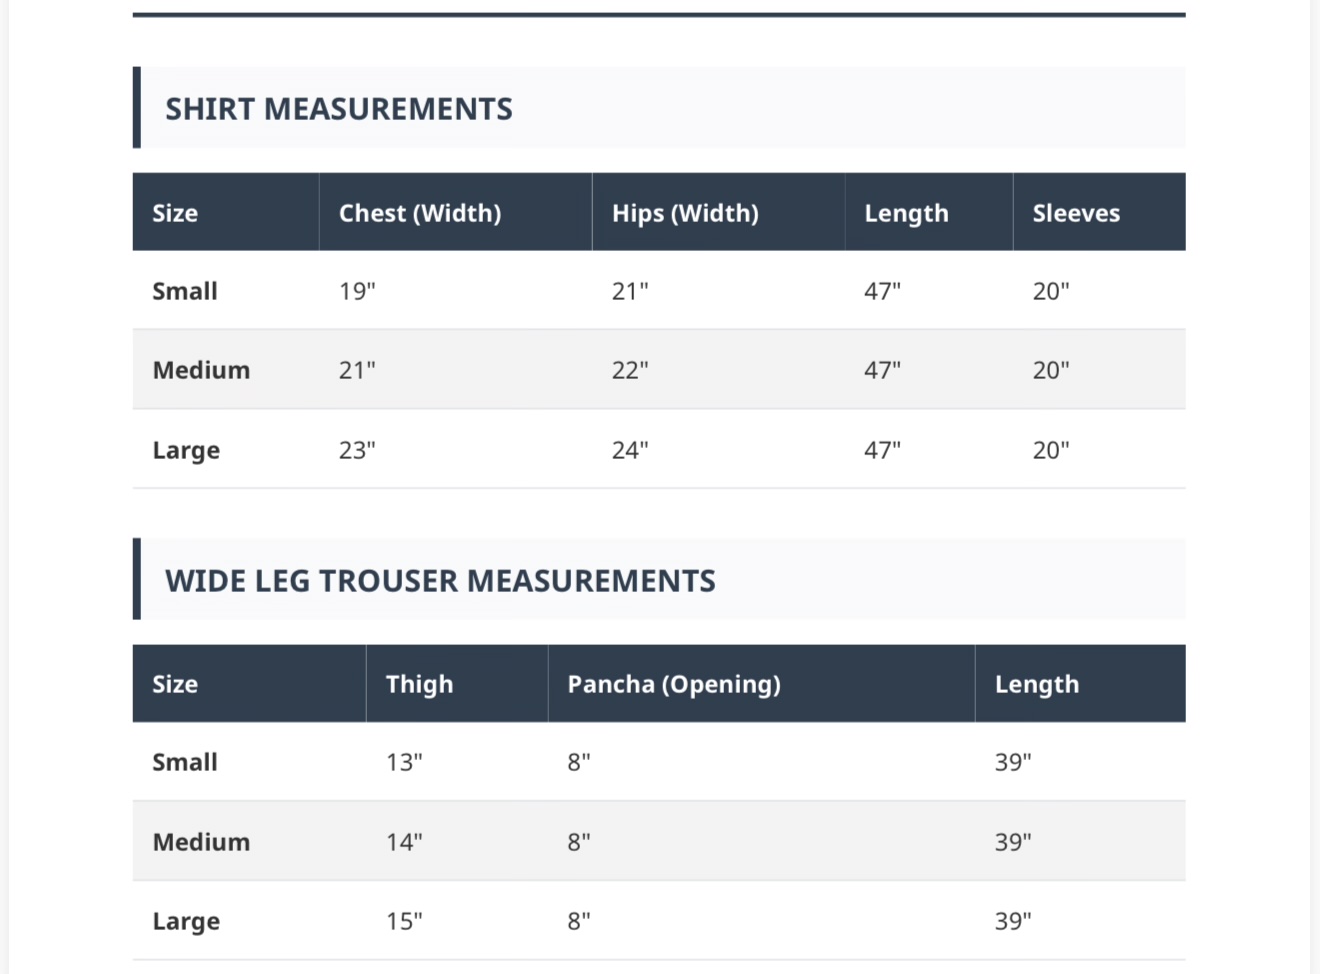The image size is (1320, 974).
Task: Click the Wide Leg Trouser Measurements heading
Action: point(440,580)
